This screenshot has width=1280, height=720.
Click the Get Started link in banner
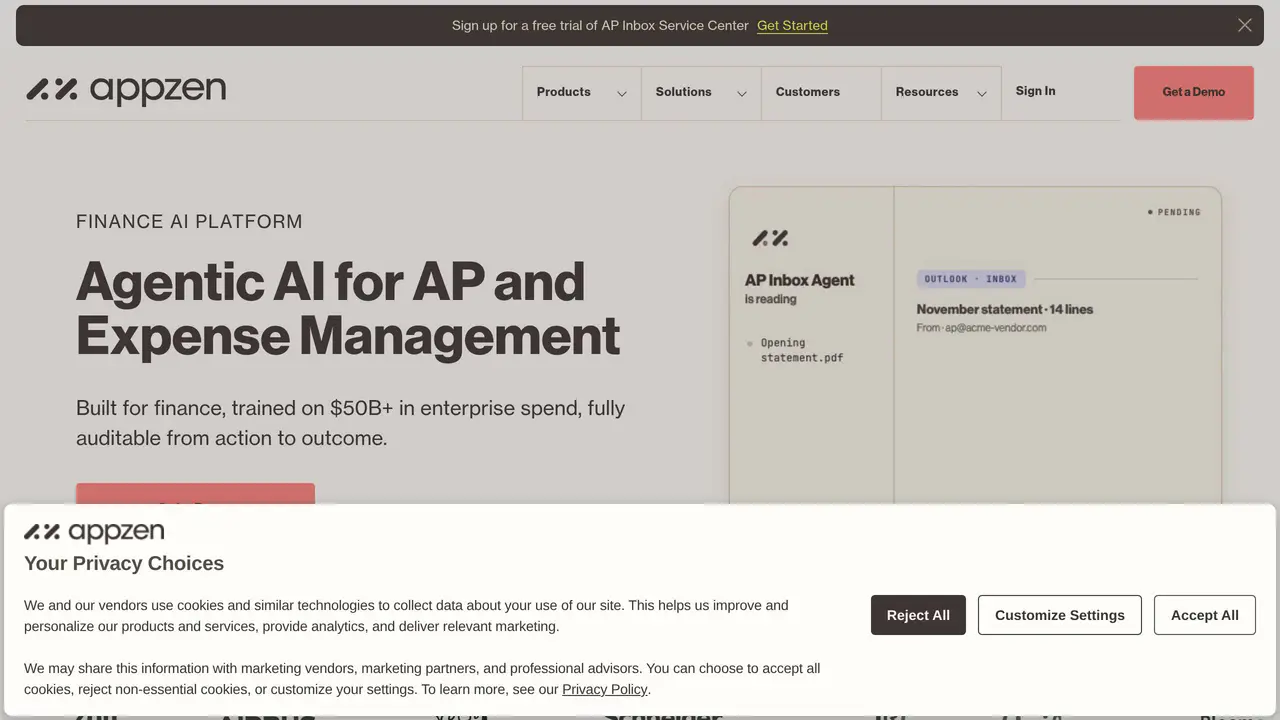point(792,25)
